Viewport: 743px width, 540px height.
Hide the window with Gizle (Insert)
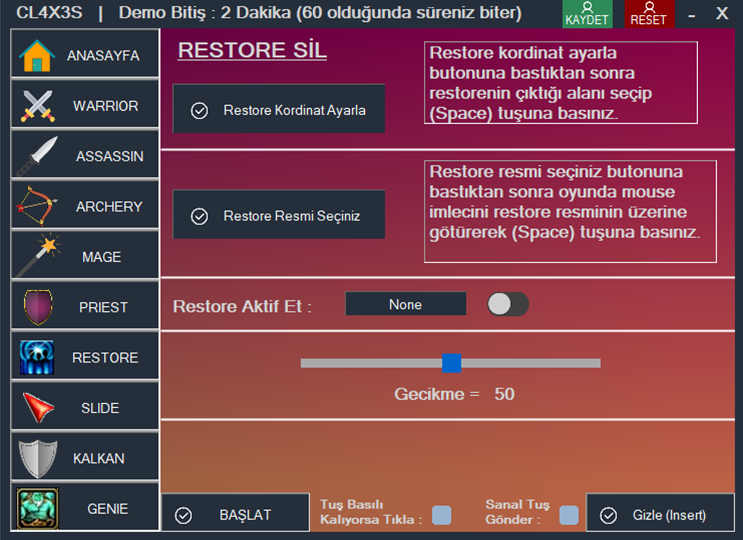point(660,515)
